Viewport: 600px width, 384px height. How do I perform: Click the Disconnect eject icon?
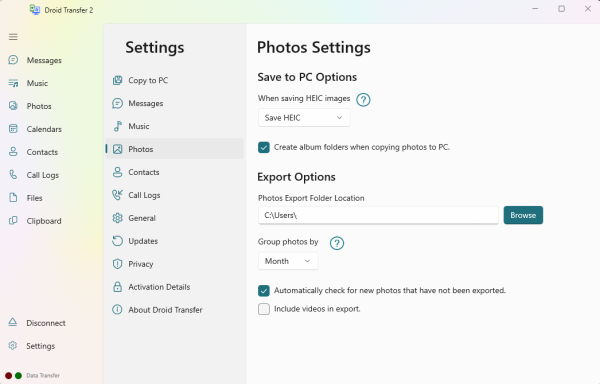pos(13,322)
